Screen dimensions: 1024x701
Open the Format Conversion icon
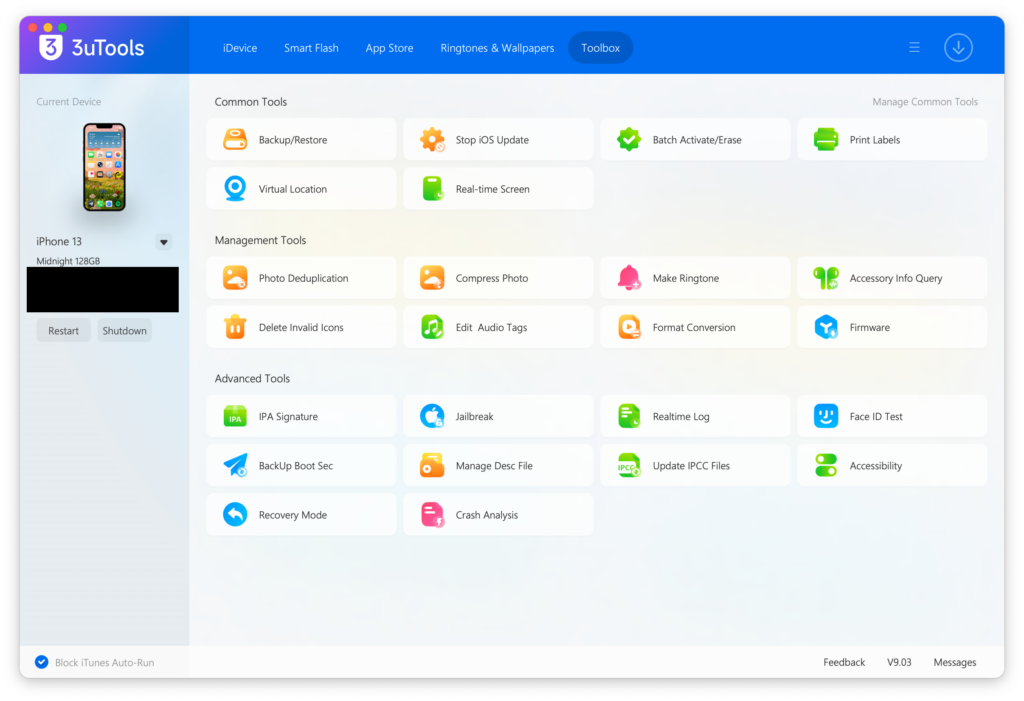click(x=629, y=327)
